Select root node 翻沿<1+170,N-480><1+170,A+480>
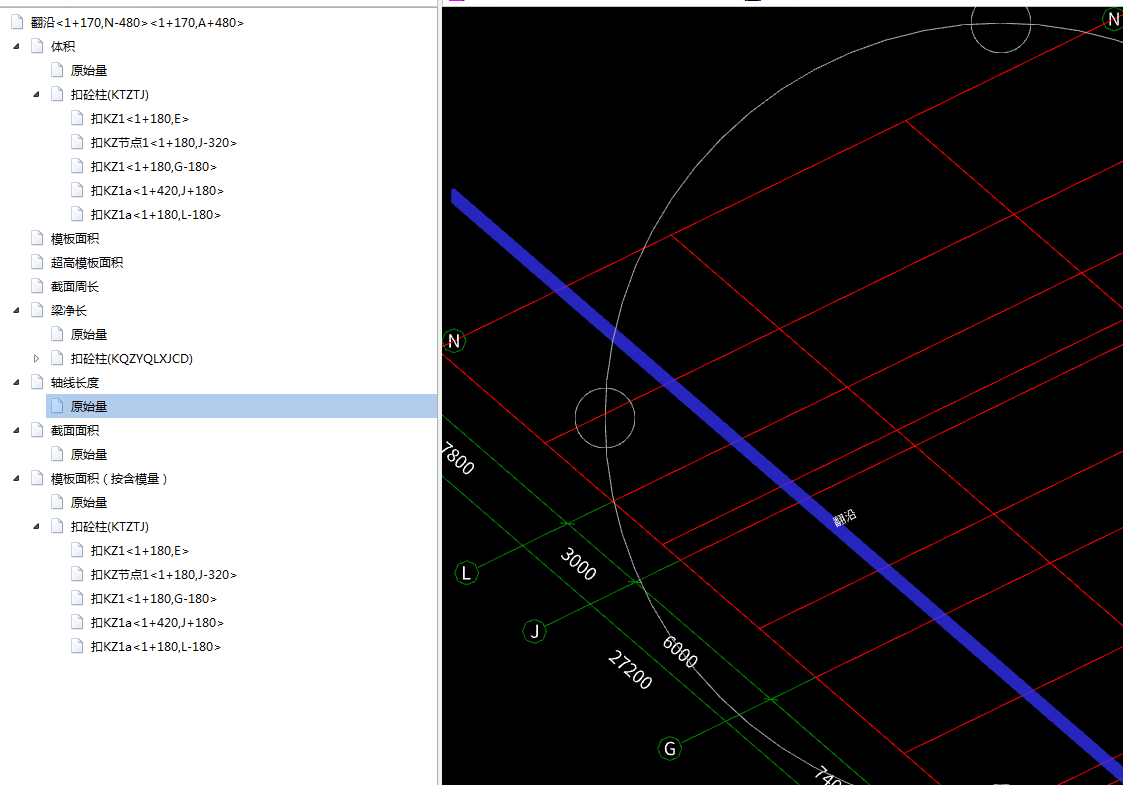 point(137,23)
